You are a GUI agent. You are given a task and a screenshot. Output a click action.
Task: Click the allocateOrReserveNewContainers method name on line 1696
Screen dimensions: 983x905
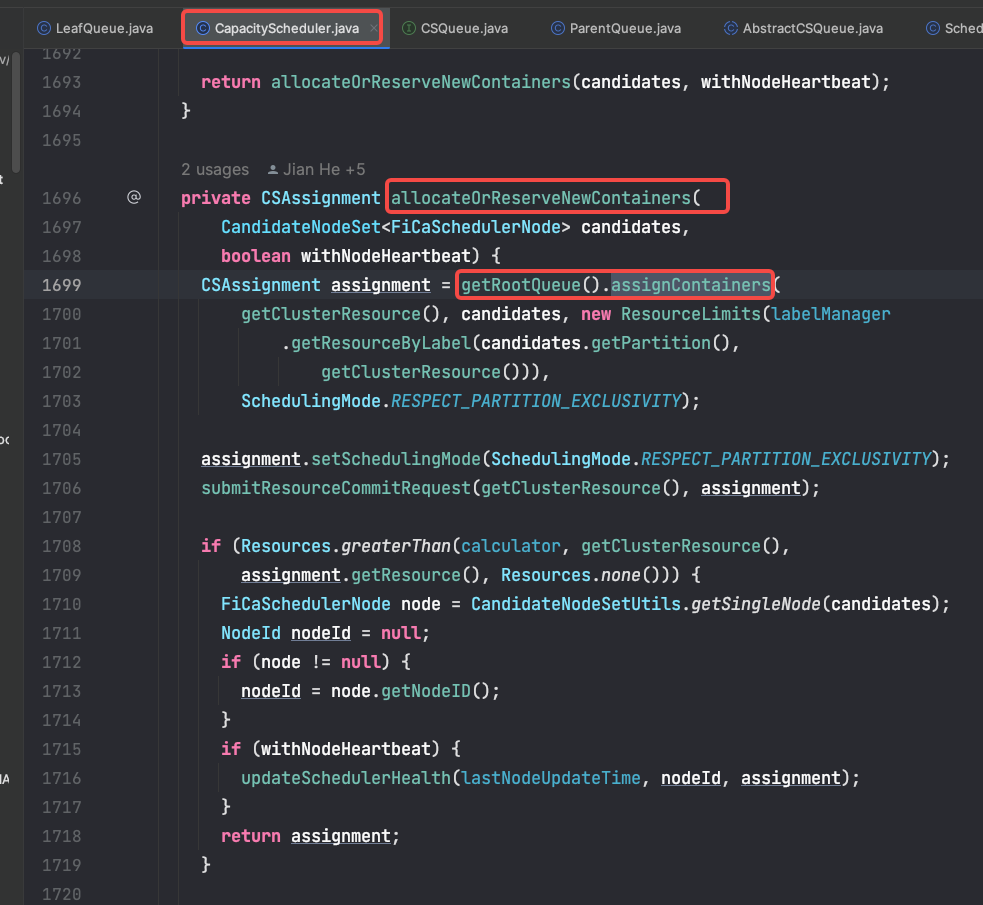tap(540, 198)
